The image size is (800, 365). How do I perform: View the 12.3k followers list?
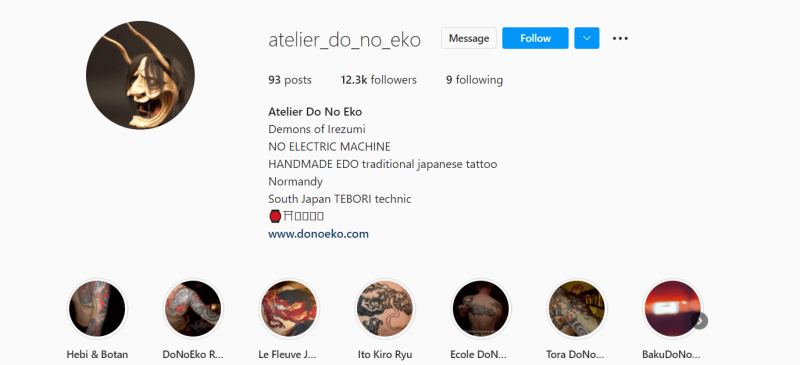tap(379, 80)
